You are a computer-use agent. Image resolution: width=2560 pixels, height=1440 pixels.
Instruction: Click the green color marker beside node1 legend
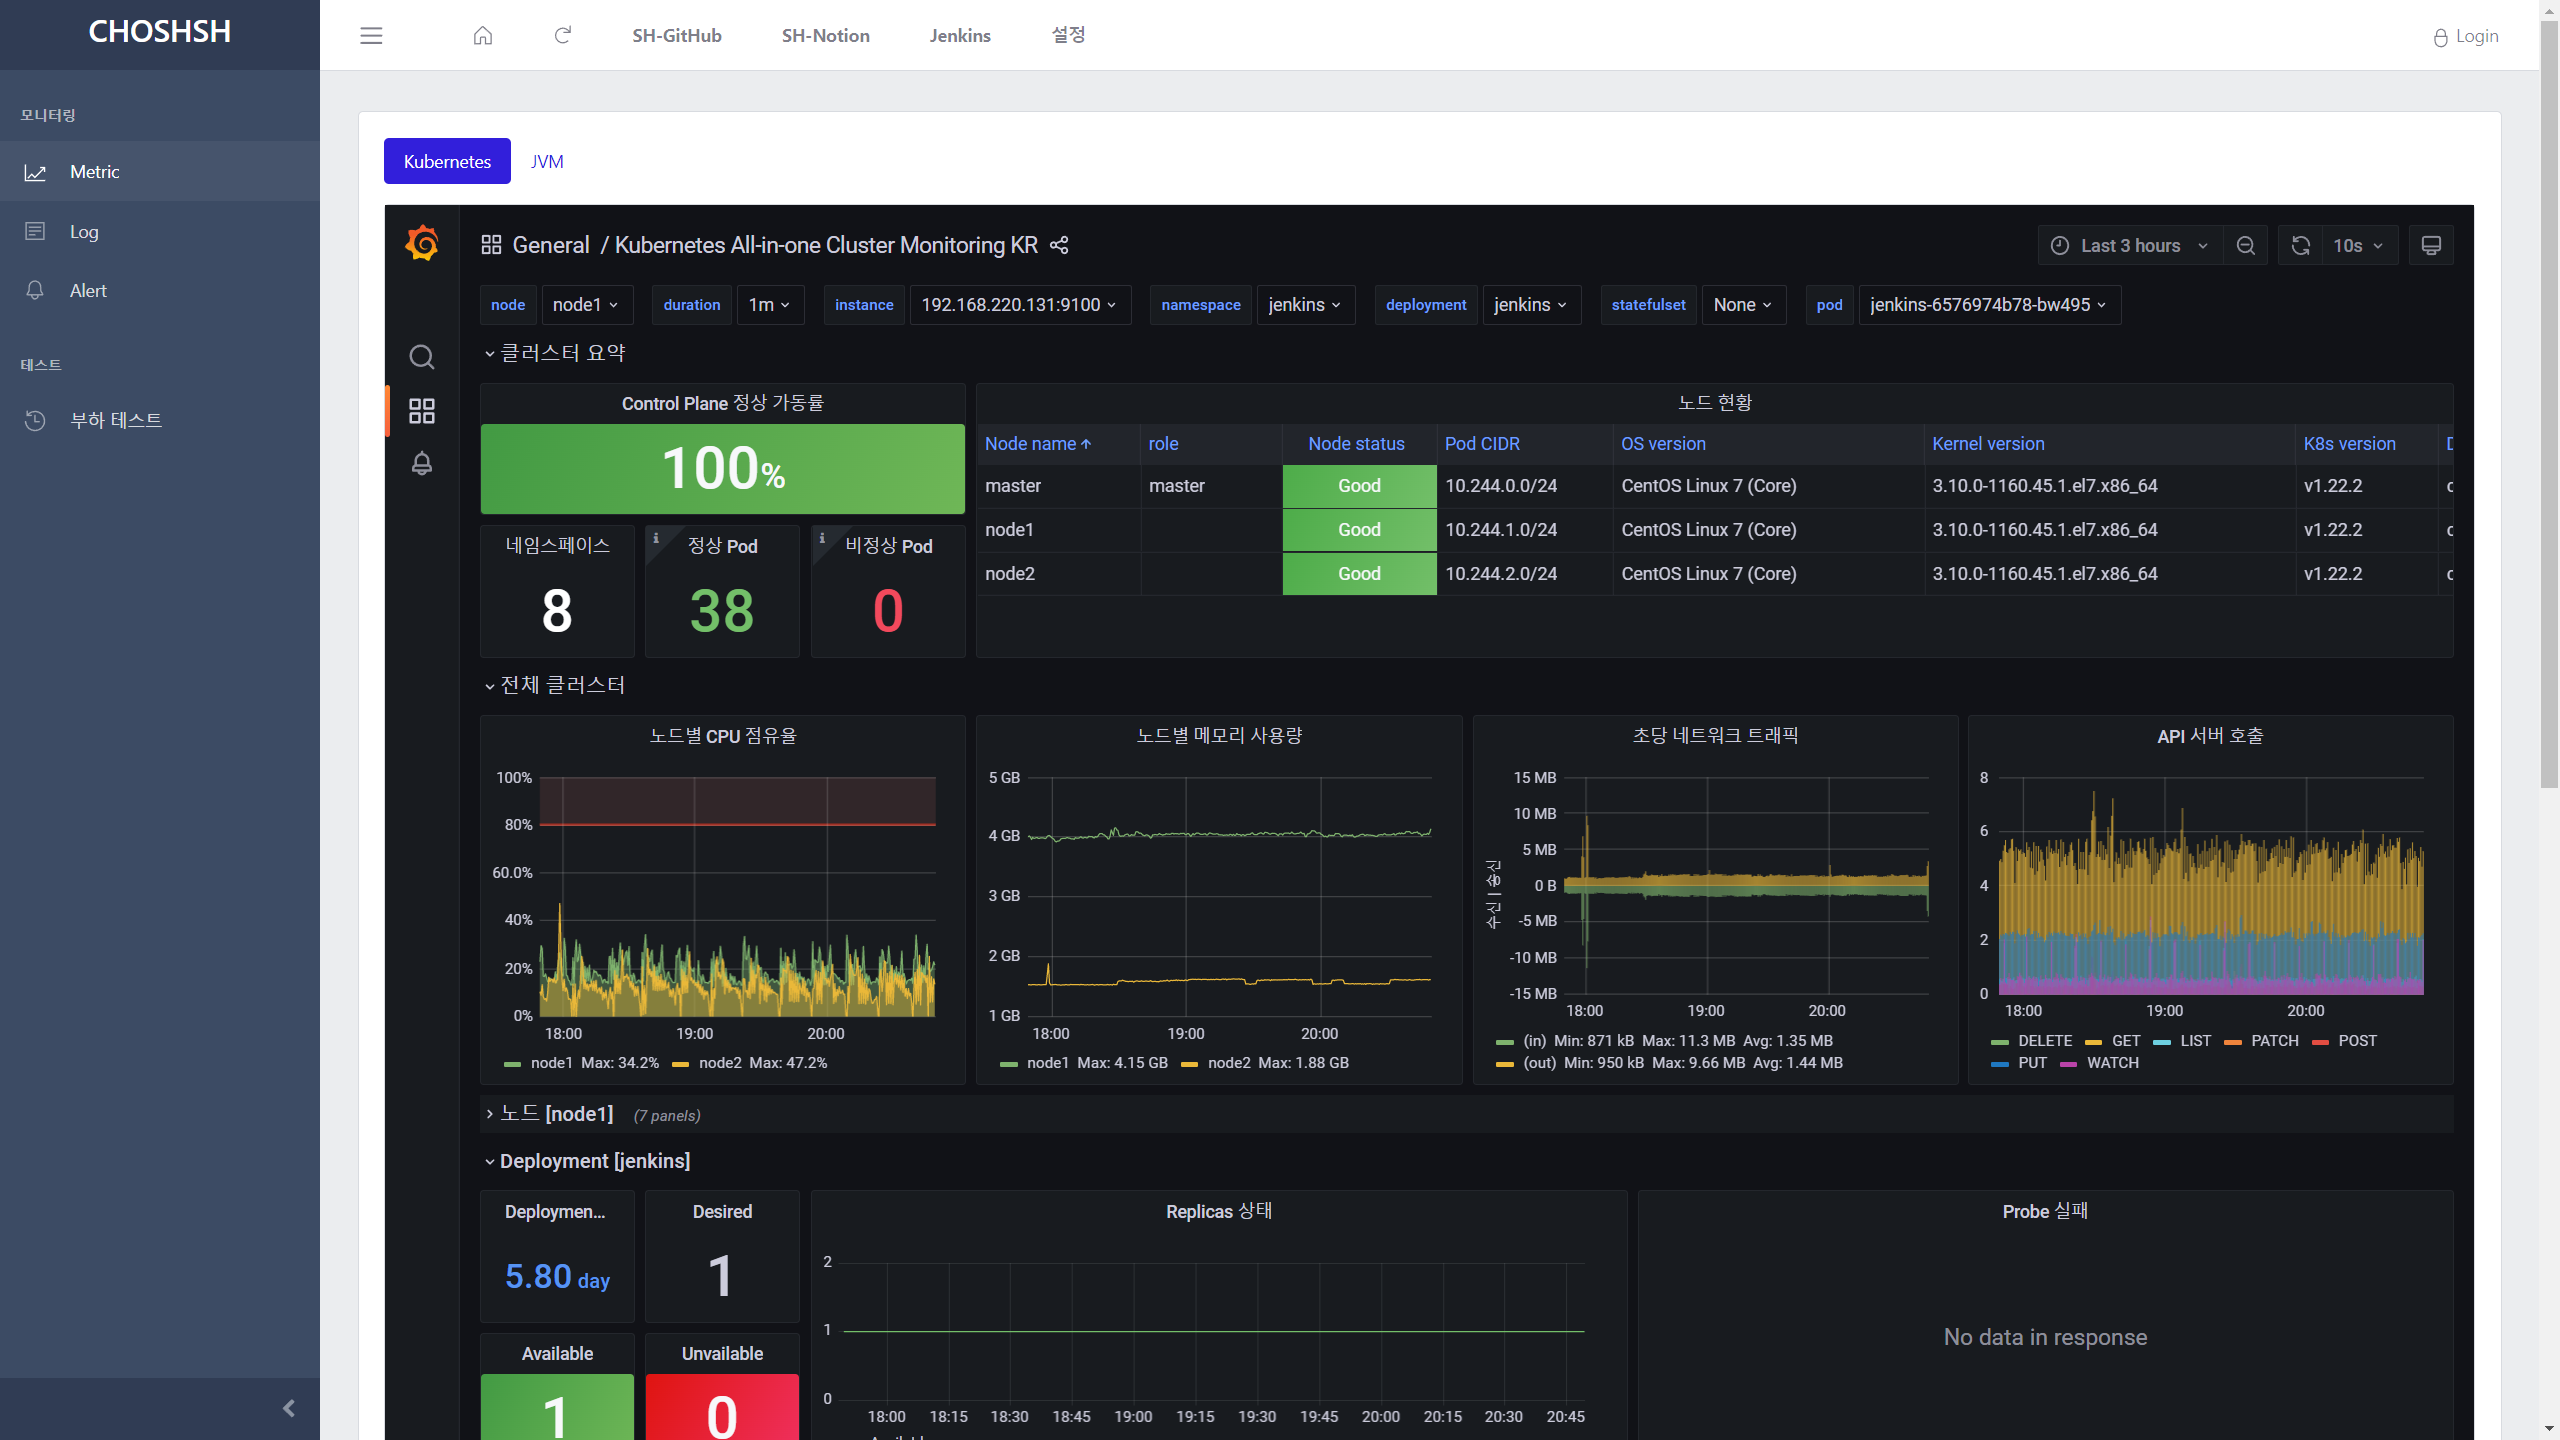pos(512,1063)
